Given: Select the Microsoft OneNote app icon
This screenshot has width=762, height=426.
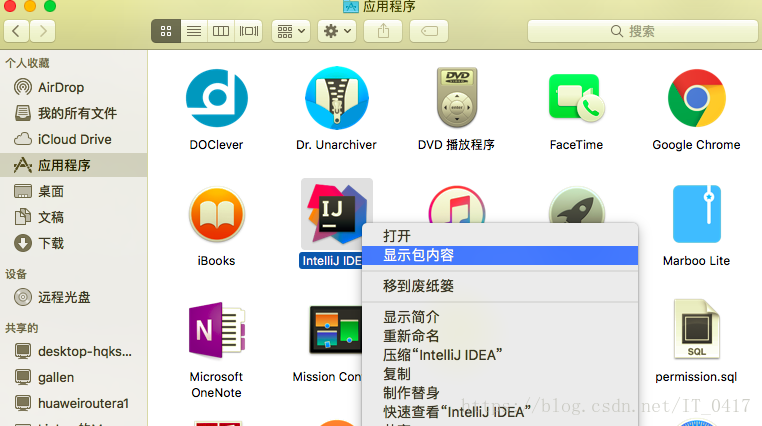Looking at the screenshot, I should pyautogui.click(x=217, y=331).
